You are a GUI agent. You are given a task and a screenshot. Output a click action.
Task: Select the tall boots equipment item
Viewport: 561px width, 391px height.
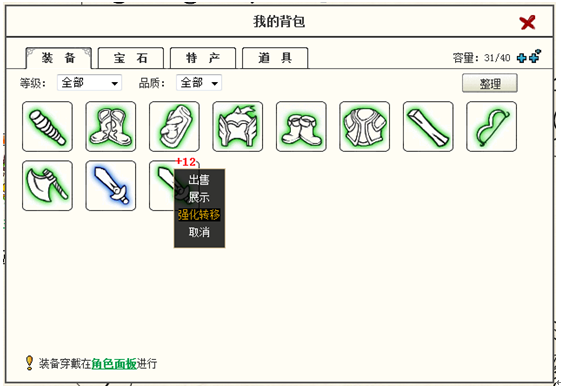pos(111,126)
